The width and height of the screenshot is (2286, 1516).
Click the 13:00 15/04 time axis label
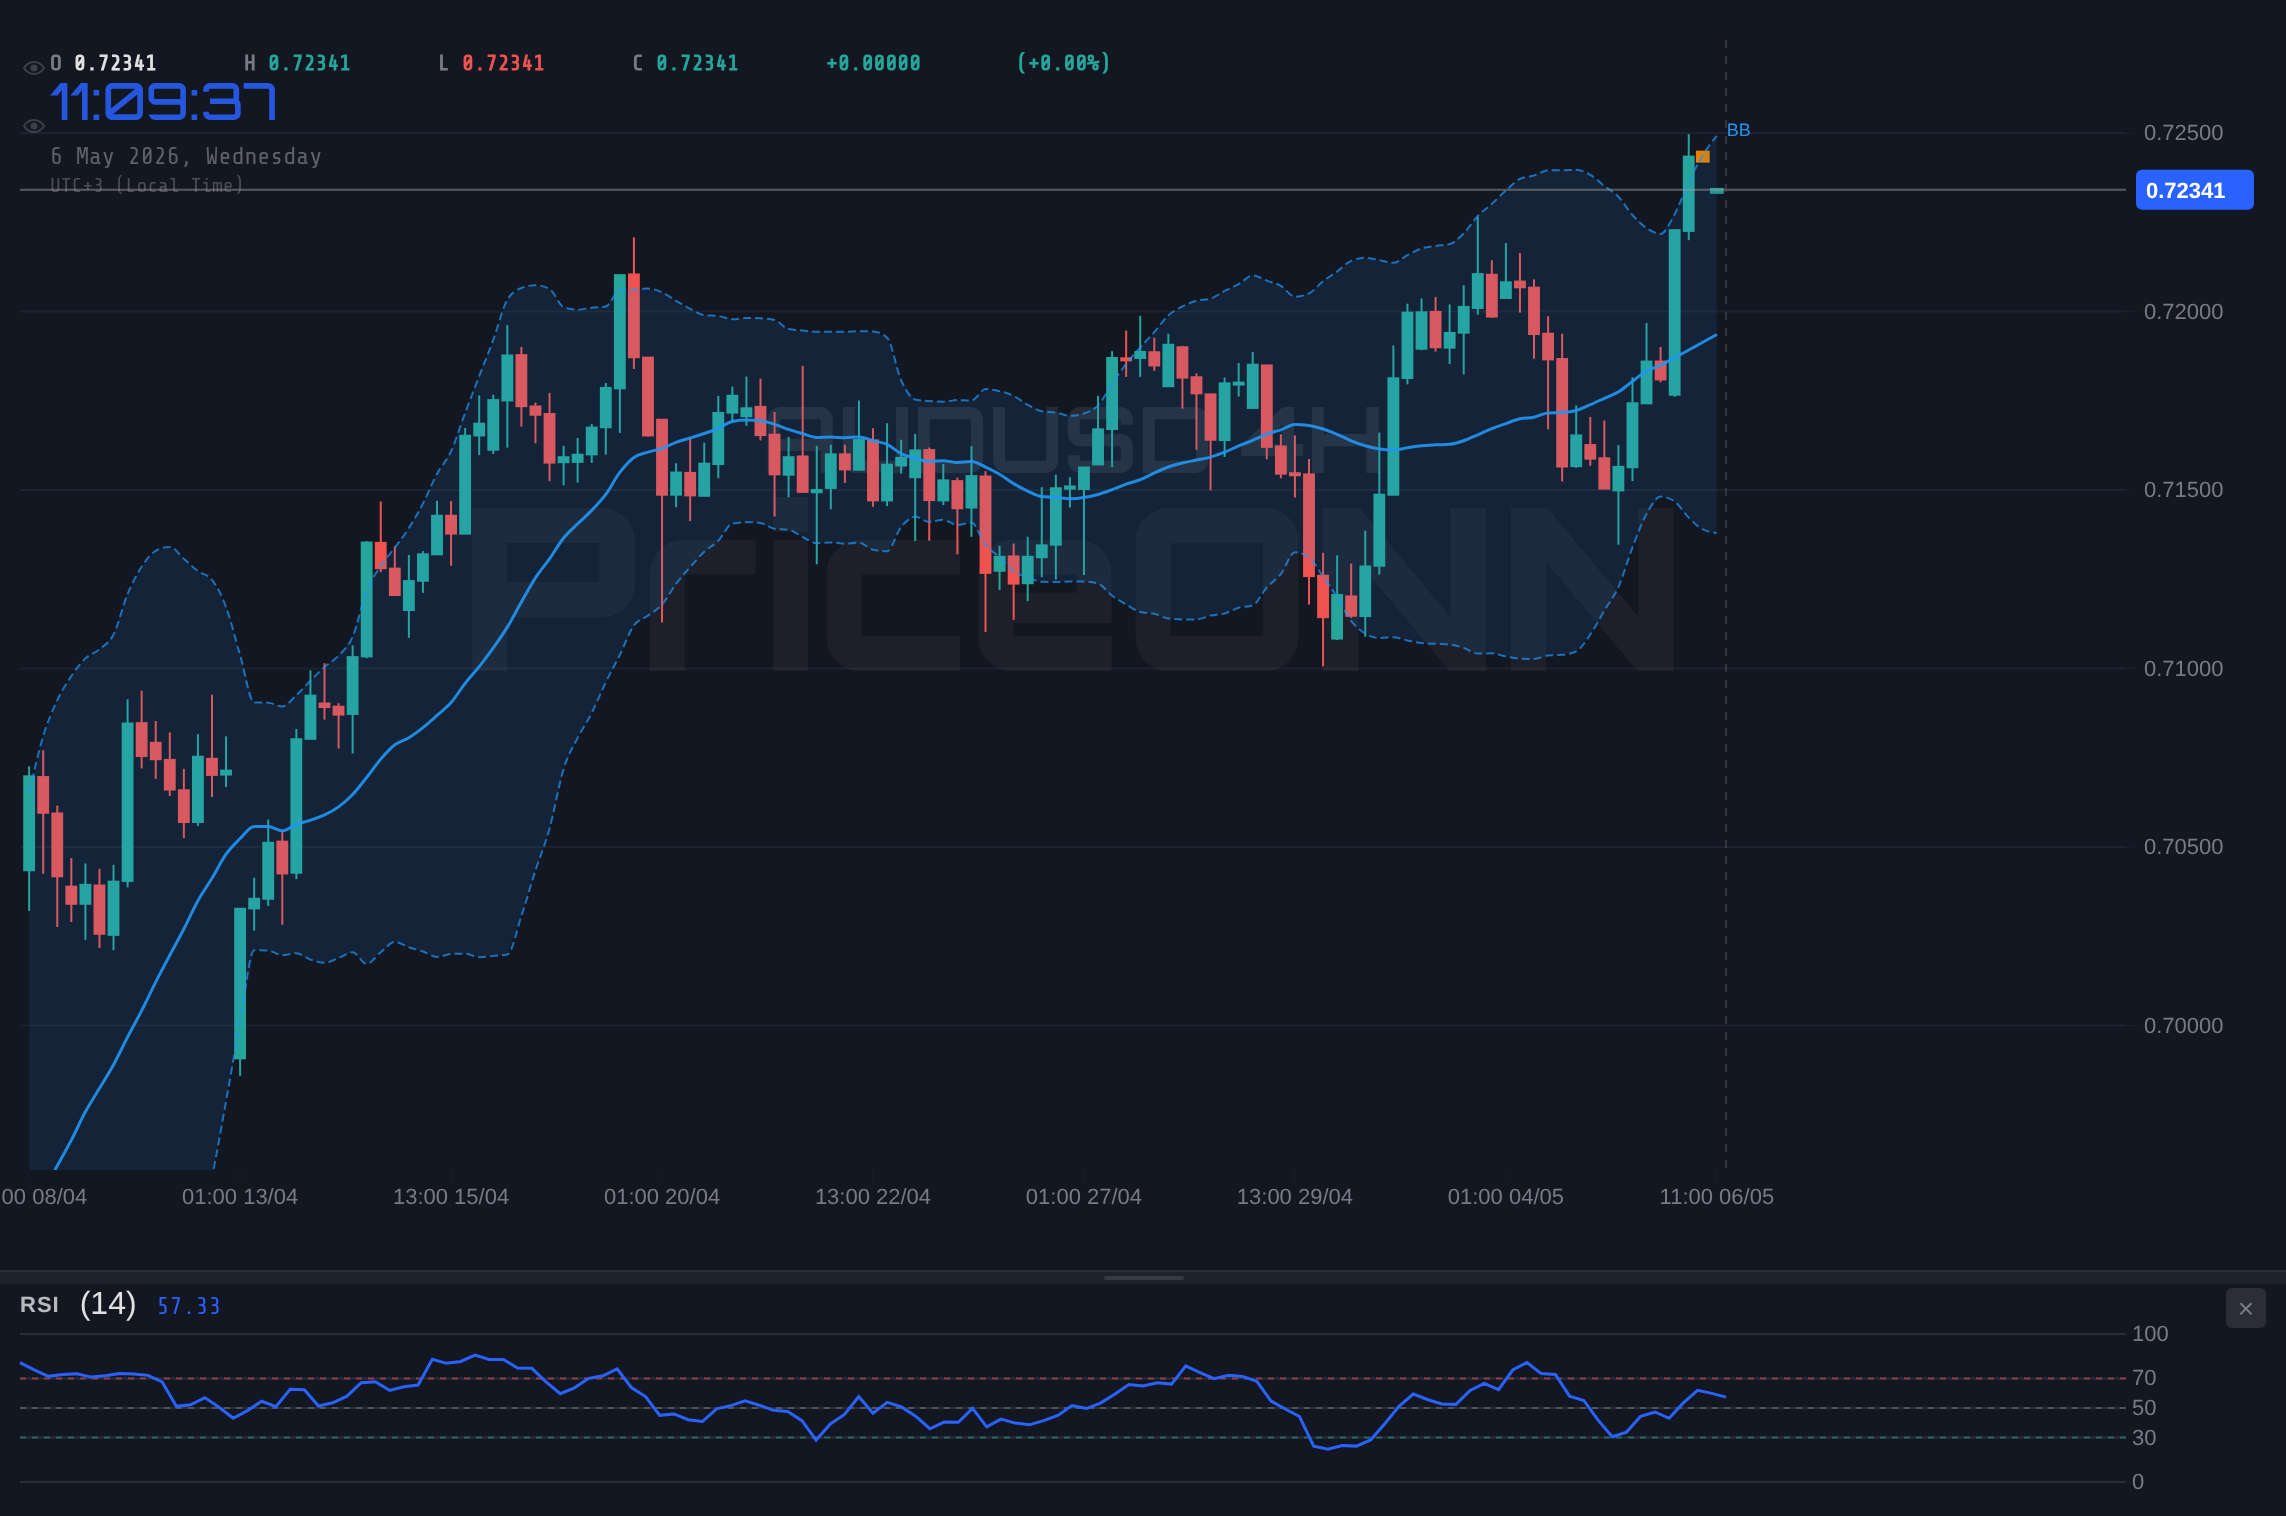(x=451, y=1197)
